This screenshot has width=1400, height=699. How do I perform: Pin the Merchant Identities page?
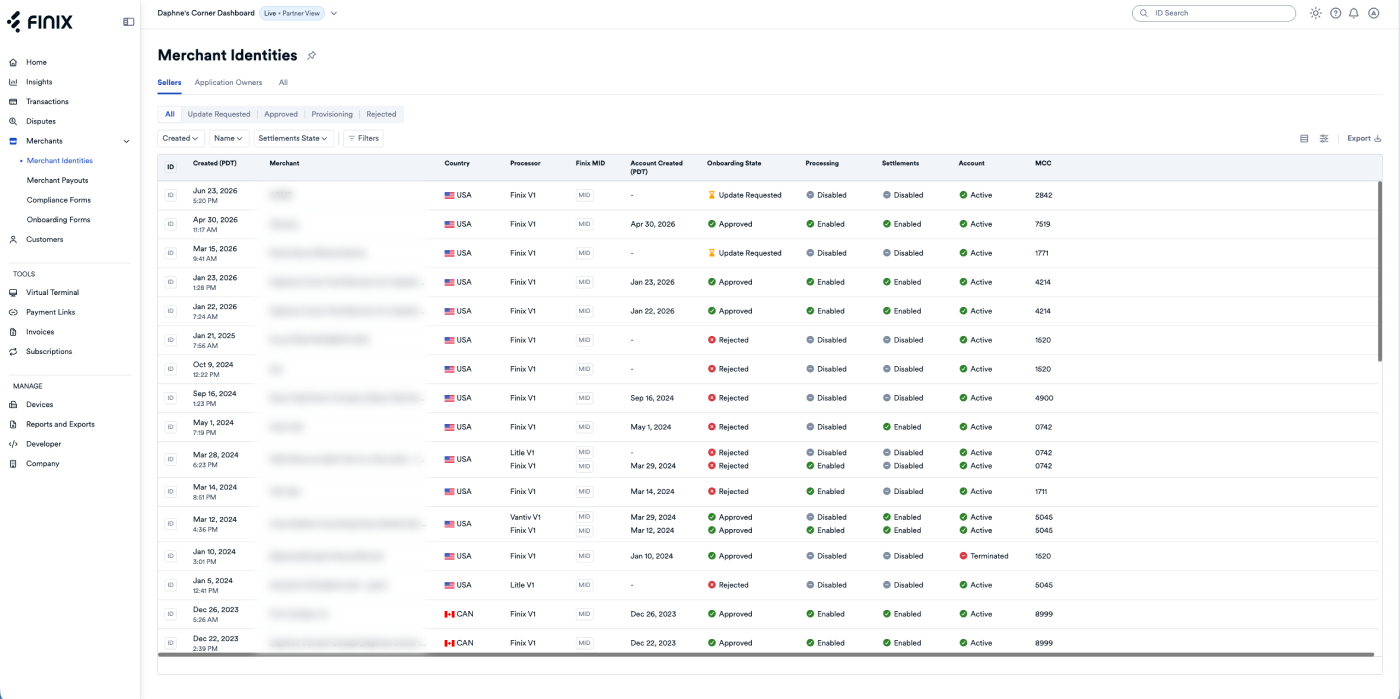click(x=312, y=56)
